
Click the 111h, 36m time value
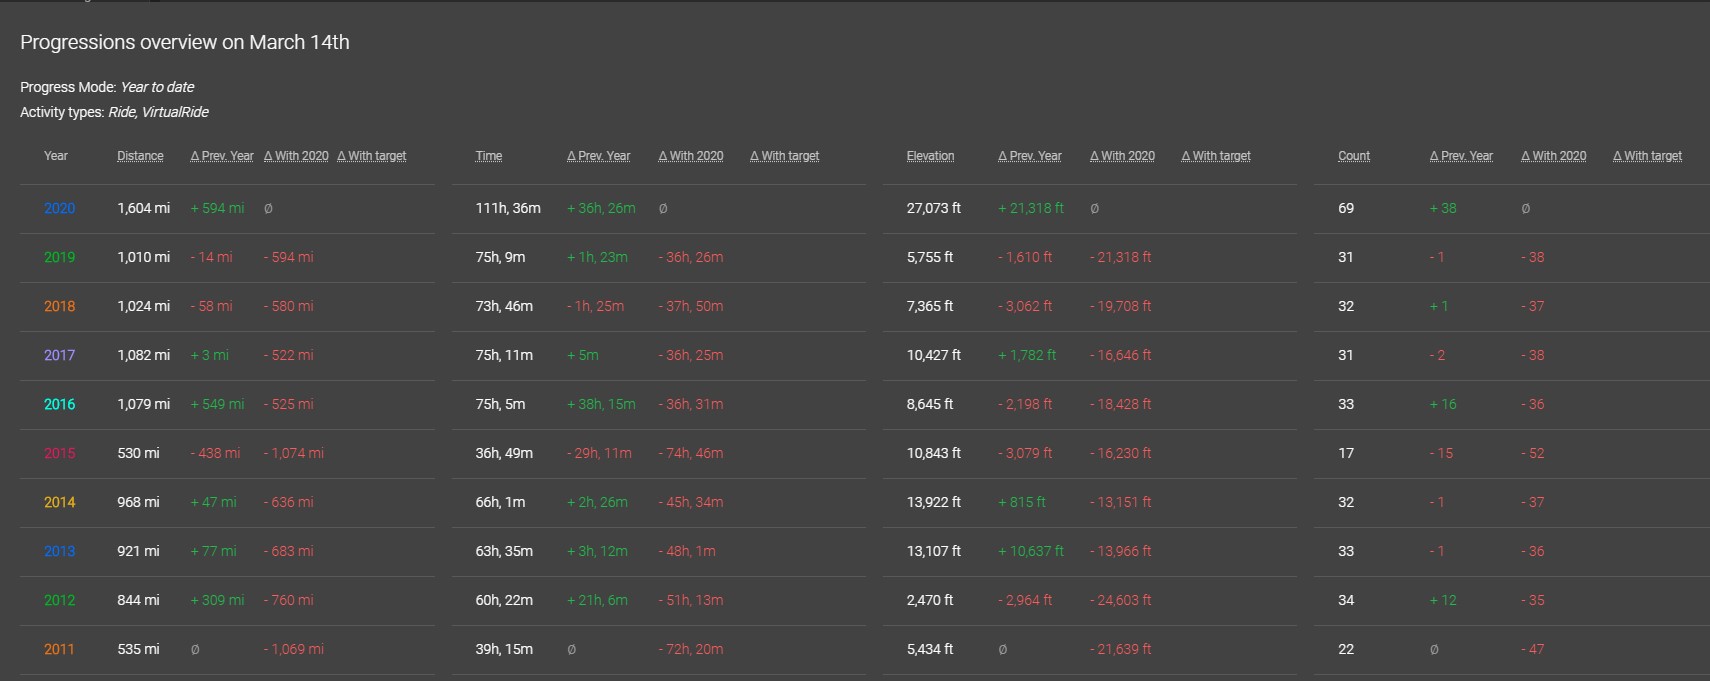tap(508, 208)
